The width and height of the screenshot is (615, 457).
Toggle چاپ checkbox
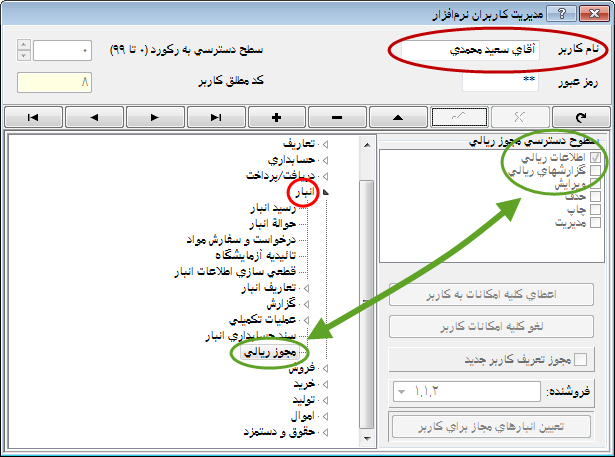(x=595, y=209)
